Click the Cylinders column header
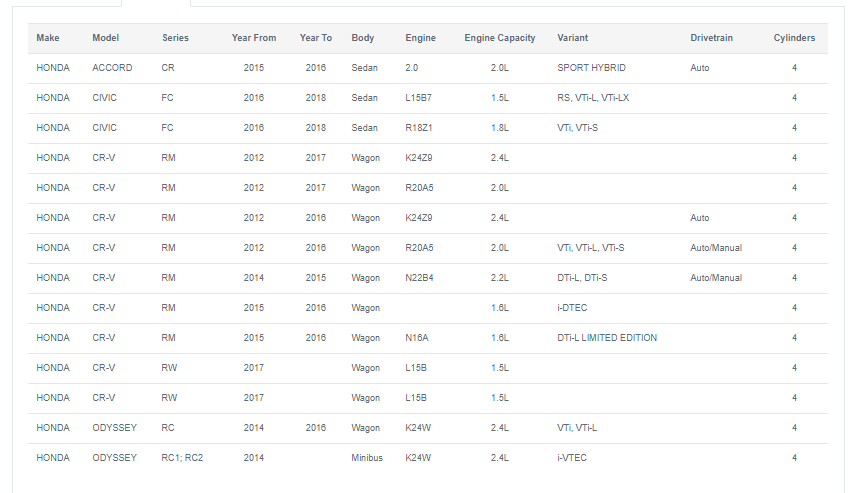This screenshot has height=493, width=854. (794, 38)
